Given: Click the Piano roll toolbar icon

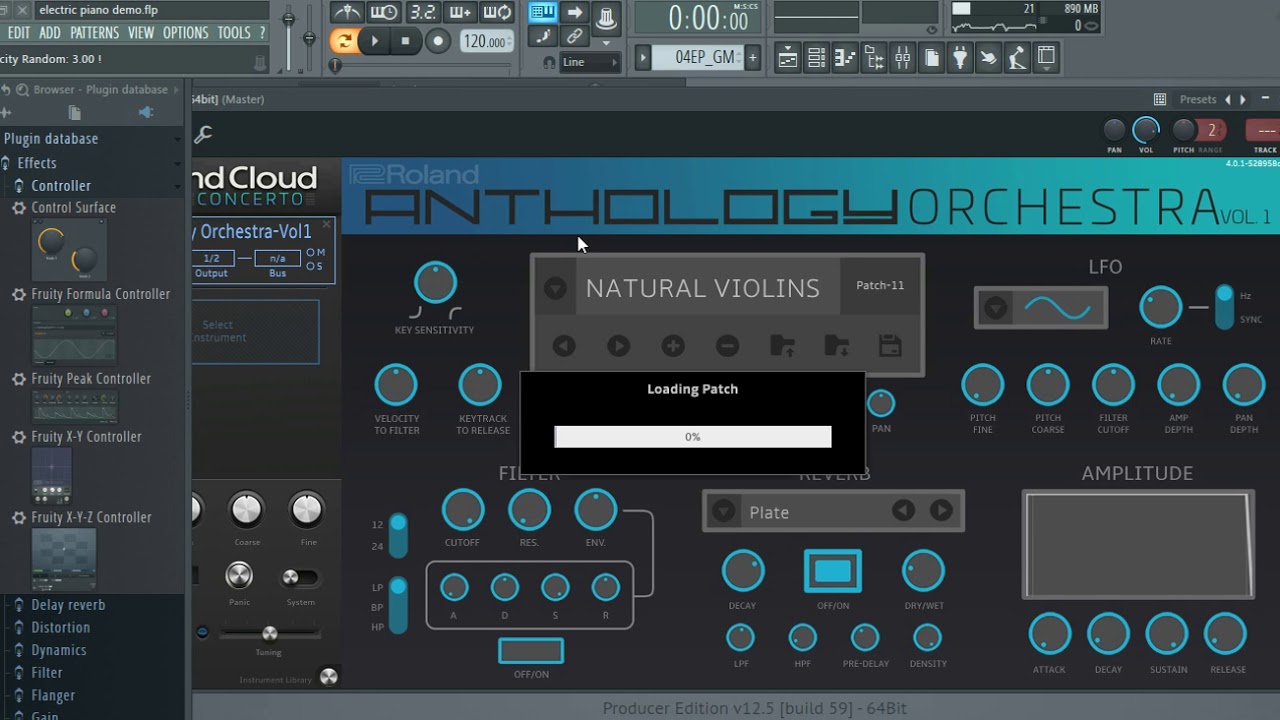Looking at the screenshot, I should [x=845, y=57].
